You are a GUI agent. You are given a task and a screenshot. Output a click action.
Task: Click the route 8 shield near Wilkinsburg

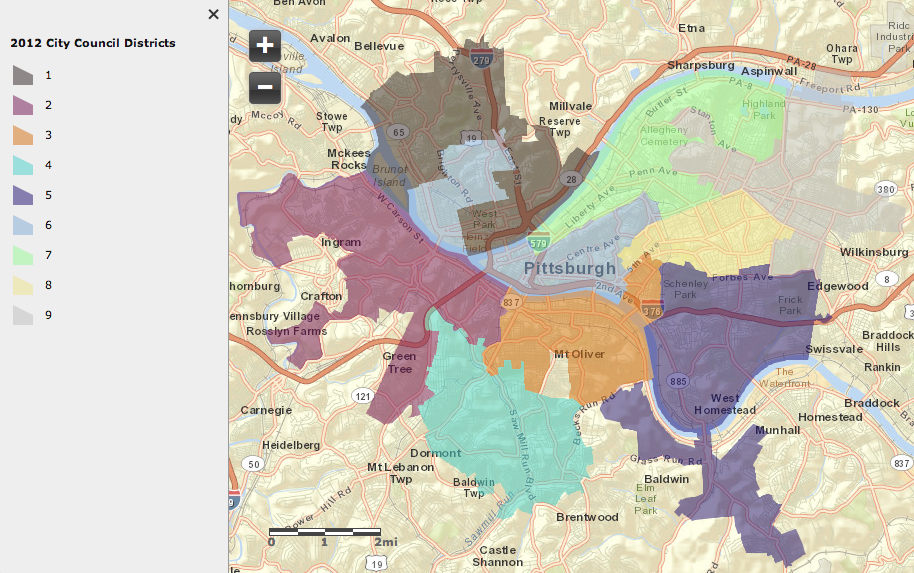click(887, 279)
